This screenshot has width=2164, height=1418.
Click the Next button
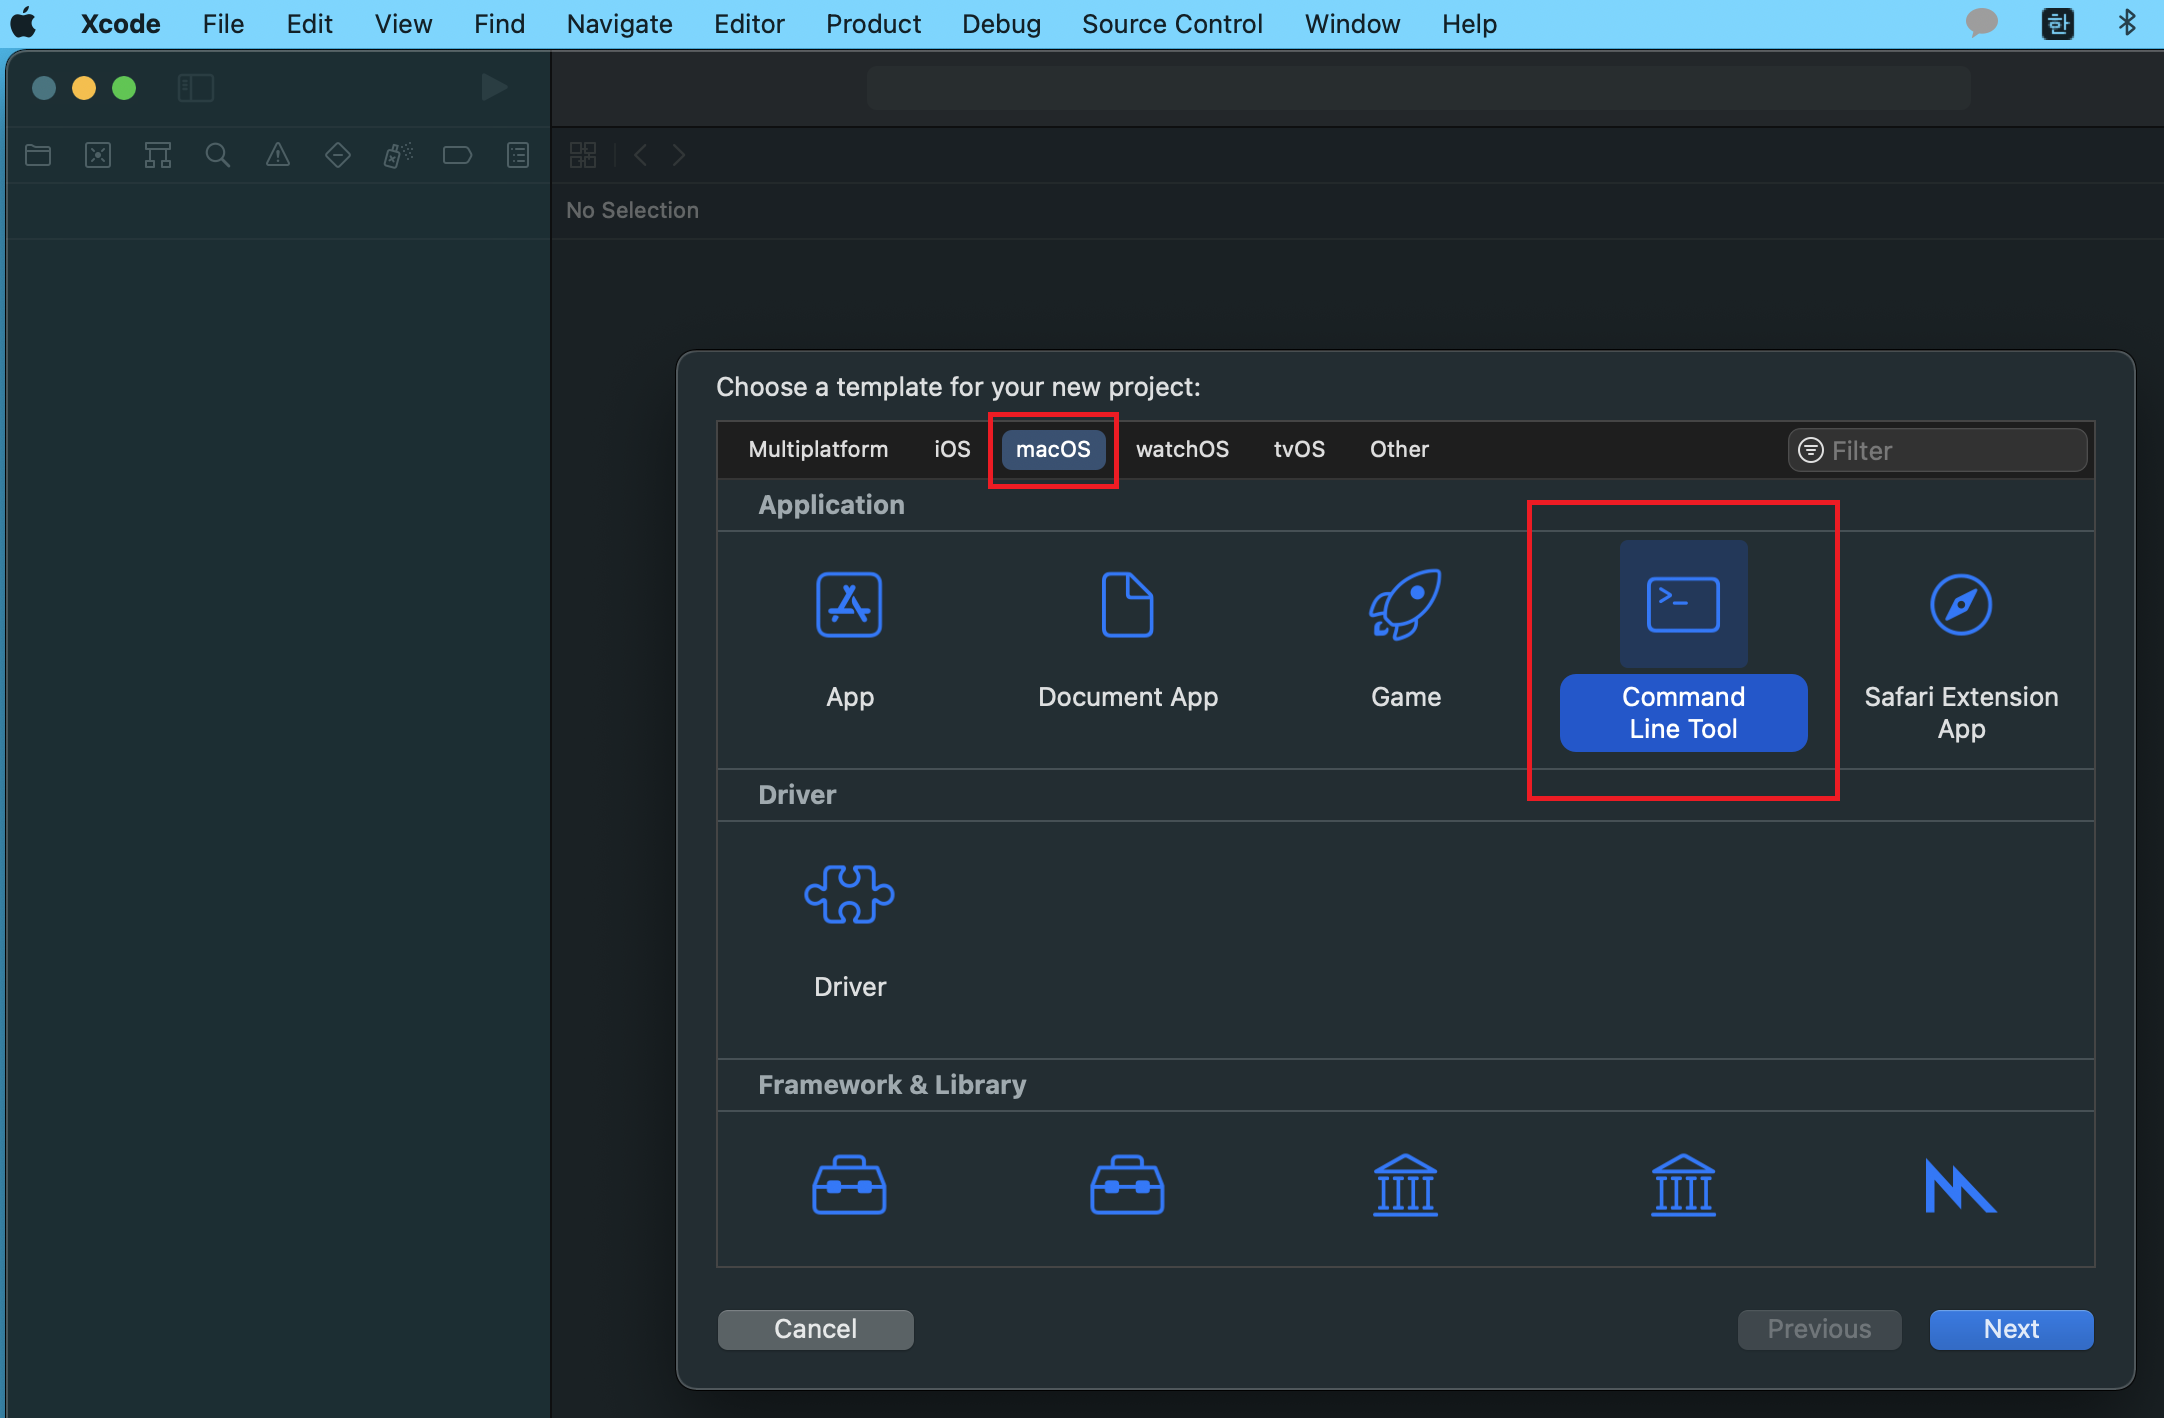(x=2010, y=1329)
